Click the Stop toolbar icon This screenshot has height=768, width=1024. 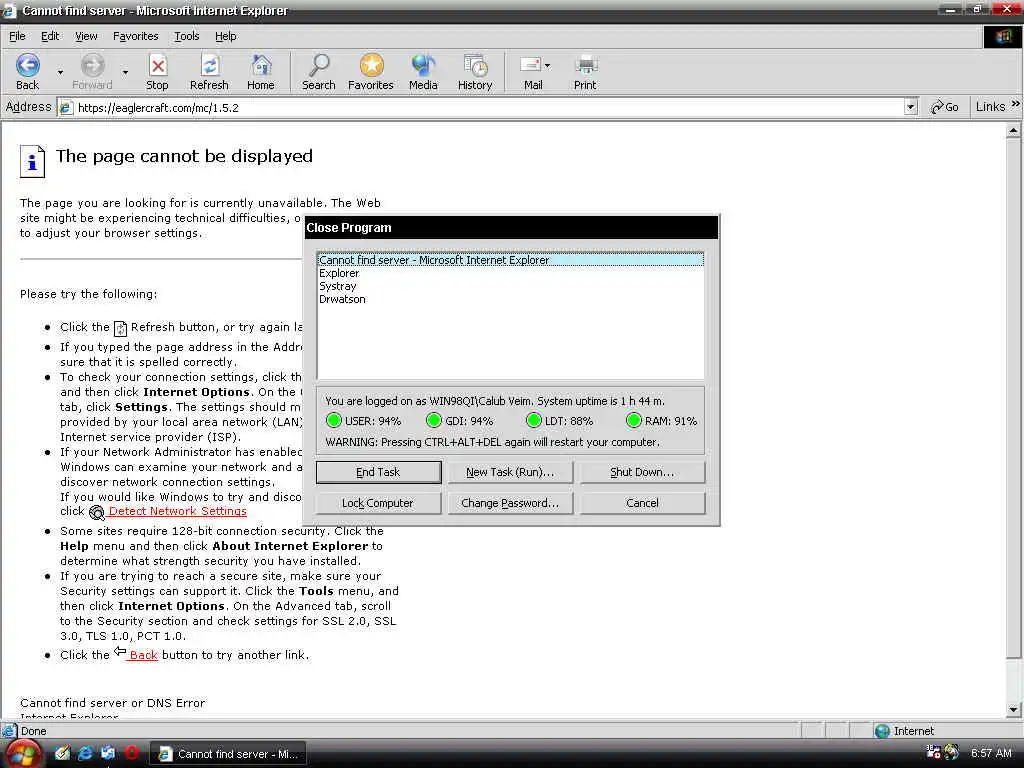pyautogui.click(x=157, y=65)
